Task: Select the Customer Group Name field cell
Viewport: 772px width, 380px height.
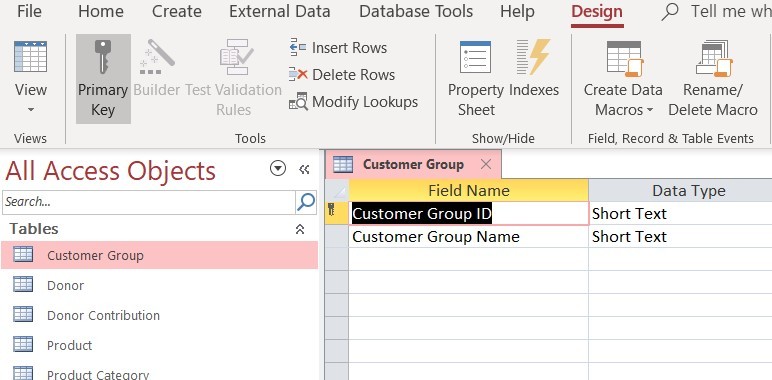Action: point(468,237)
